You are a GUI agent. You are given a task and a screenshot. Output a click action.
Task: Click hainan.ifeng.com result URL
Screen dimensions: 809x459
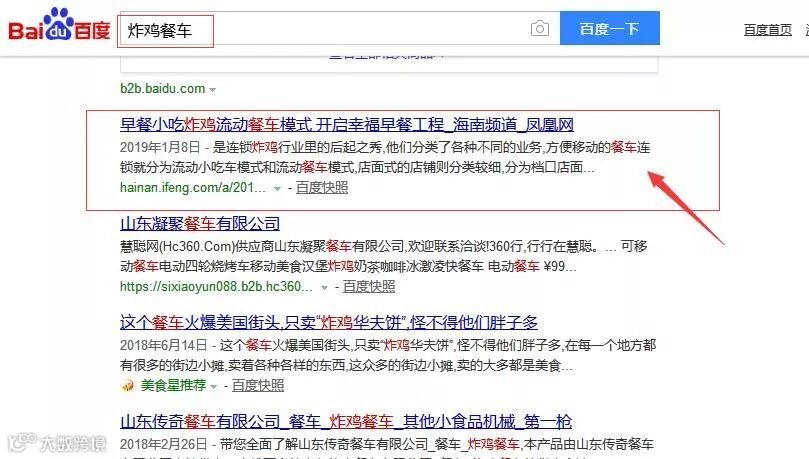click(192, 187)
